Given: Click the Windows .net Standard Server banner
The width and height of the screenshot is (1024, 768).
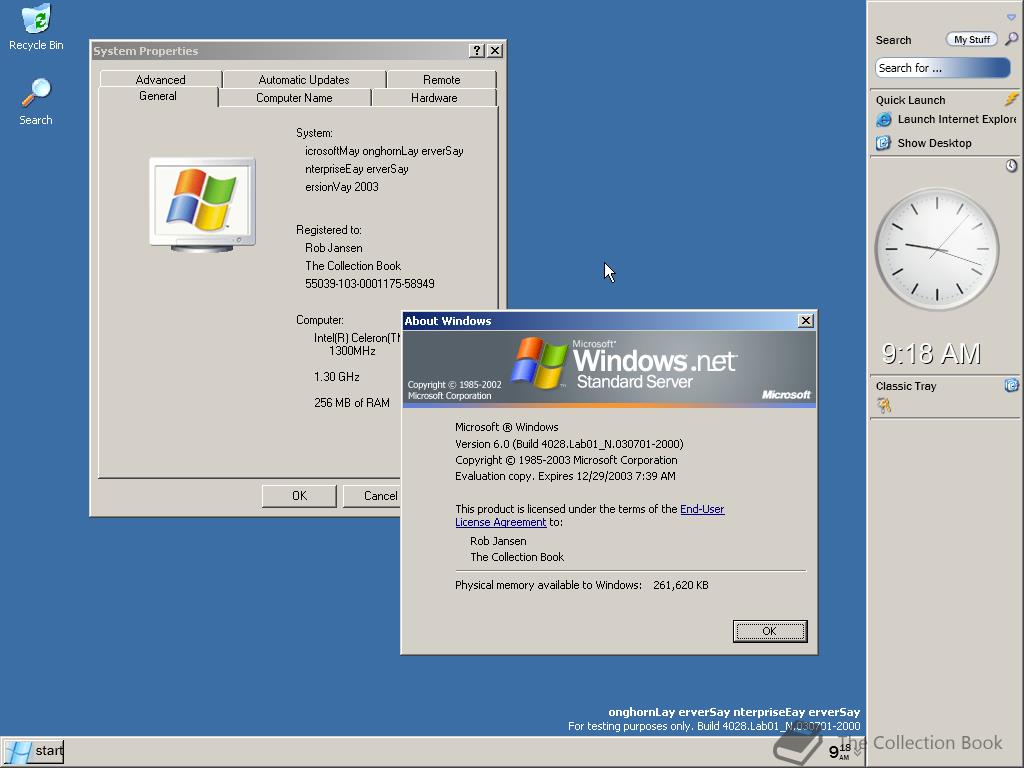Looking at the screenshot, I should pyautogui.click(x=609, y=368).
